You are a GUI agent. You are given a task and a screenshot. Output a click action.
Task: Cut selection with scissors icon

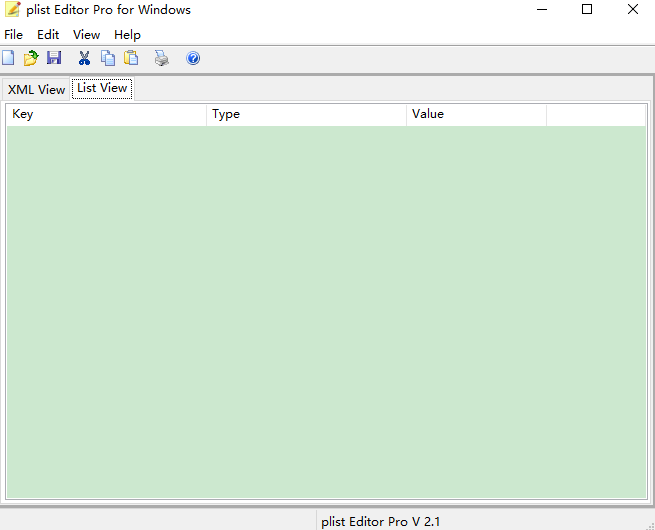pyautogui.click(x=84, y=58)
